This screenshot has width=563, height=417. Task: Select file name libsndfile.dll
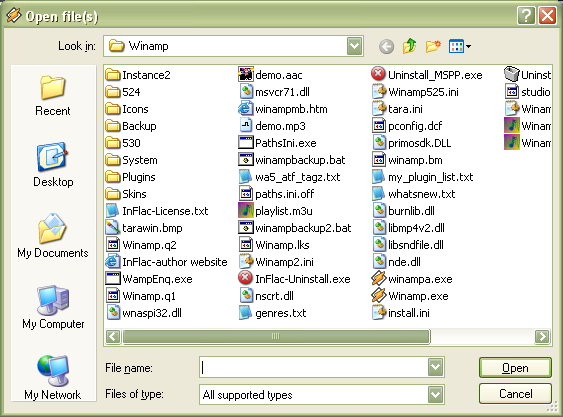pyautogui.click(x=416, y=245)
